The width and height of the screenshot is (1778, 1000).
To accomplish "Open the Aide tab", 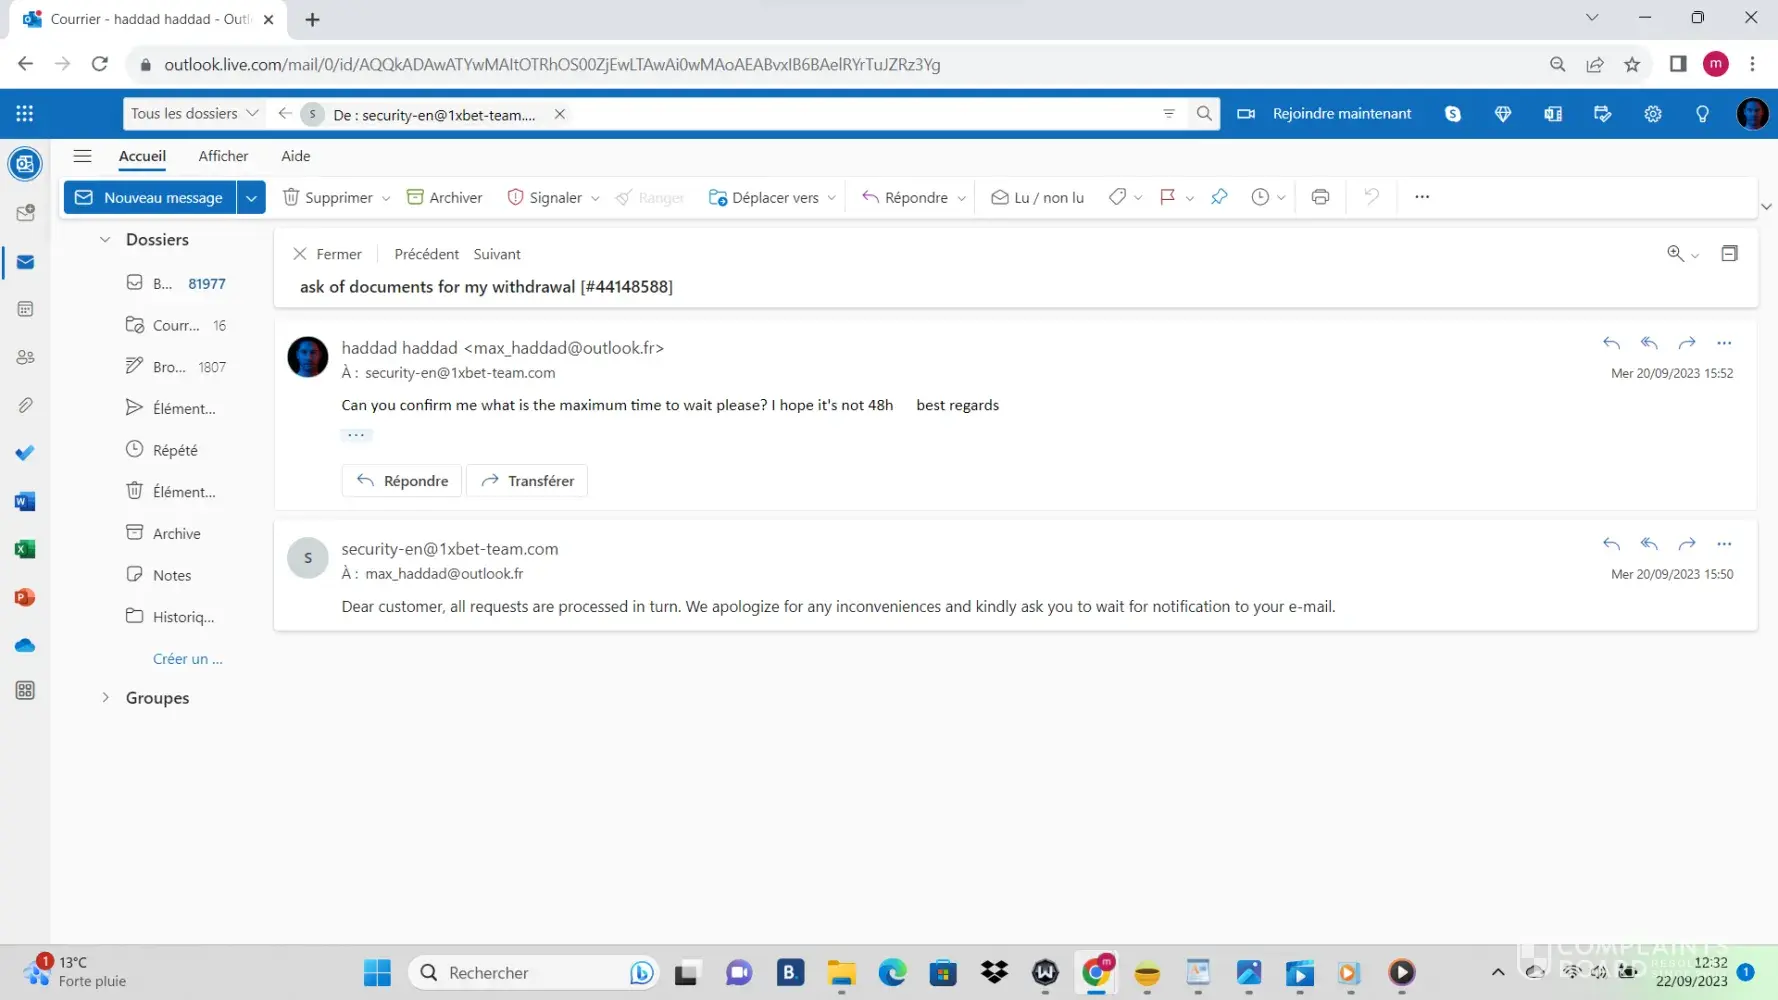I will point(295,156).
